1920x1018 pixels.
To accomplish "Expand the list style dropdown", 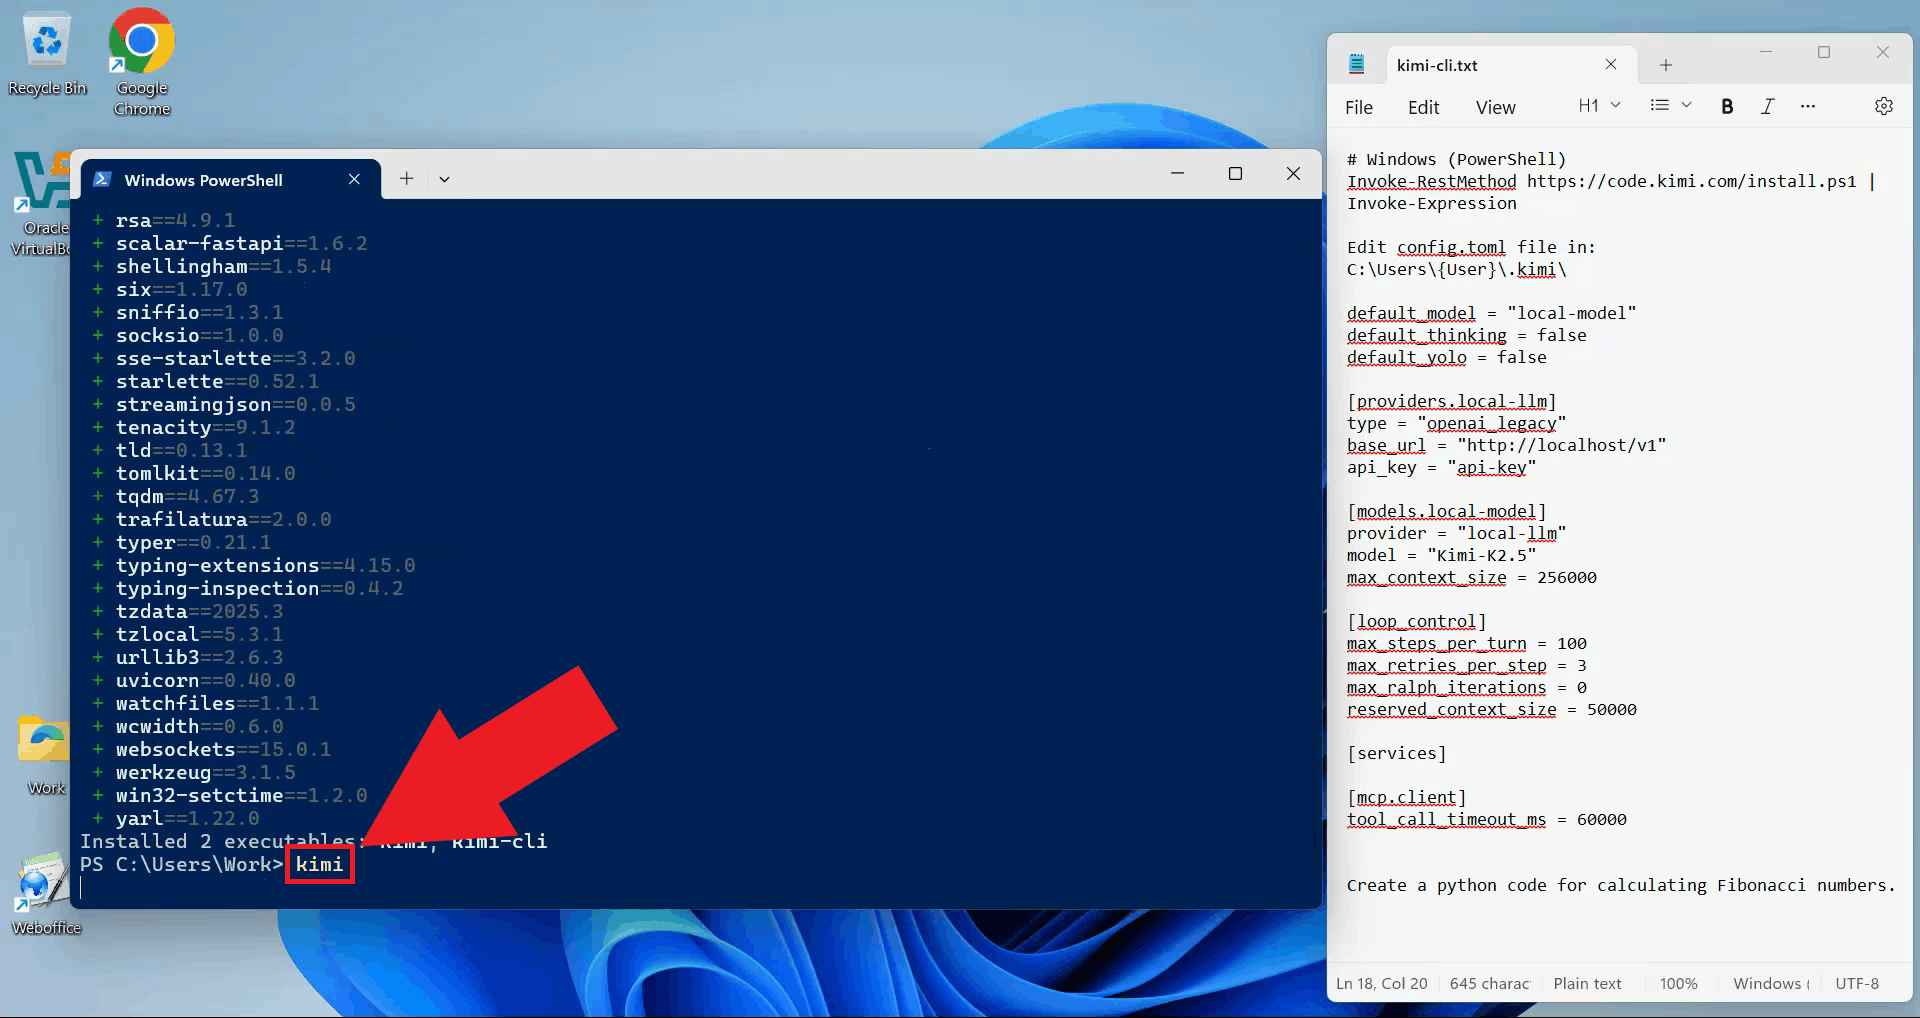I will 1670,106.
